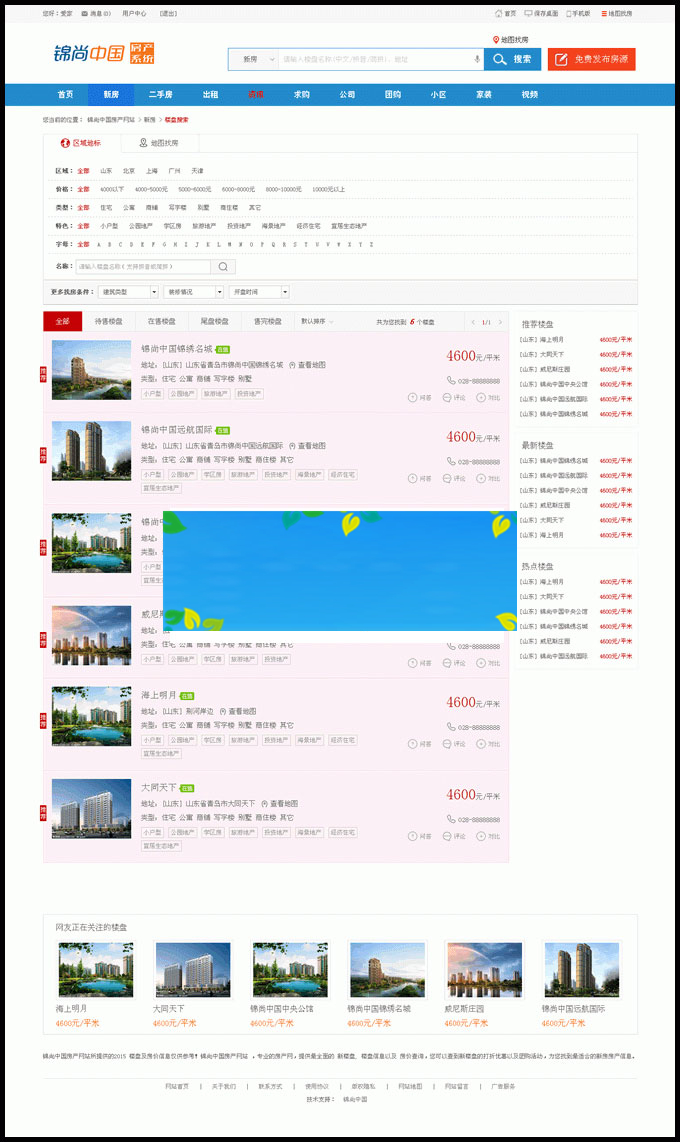Click the magnifier icon beside the 名称 field

click(223, 267)
